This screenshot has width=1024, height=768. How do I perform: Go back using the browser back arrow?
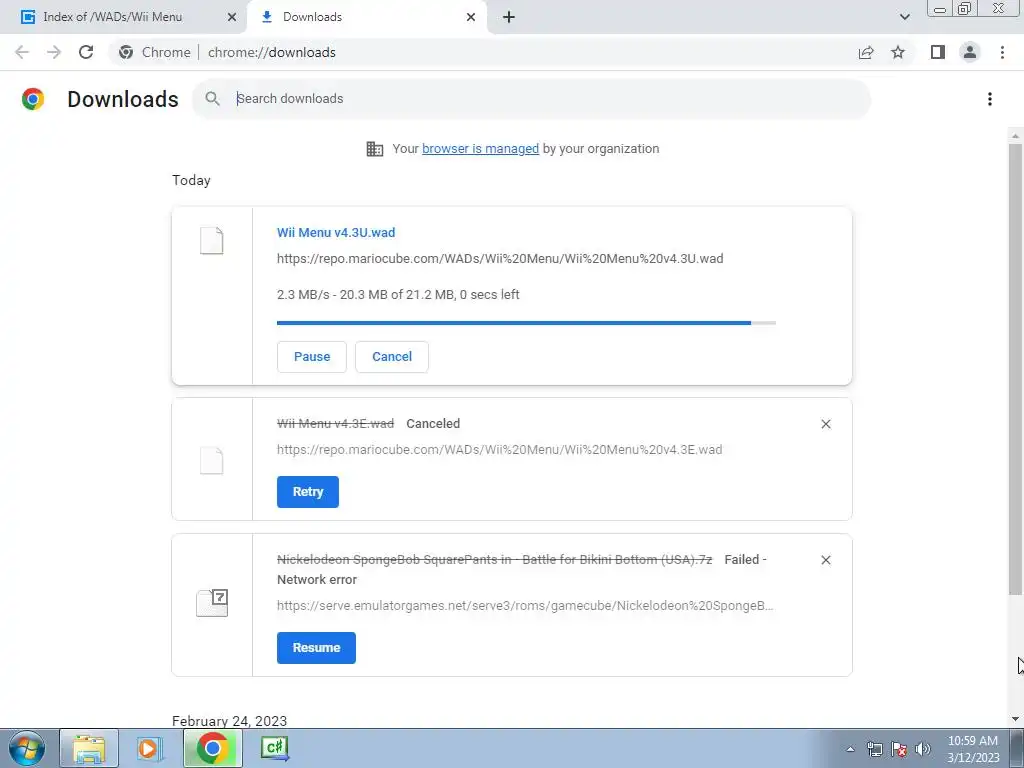[x=22, y=52]
